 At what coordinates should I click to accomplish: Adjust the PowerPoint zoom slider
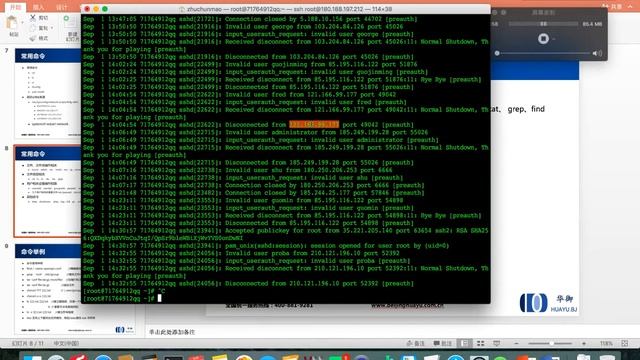point(550,344)
